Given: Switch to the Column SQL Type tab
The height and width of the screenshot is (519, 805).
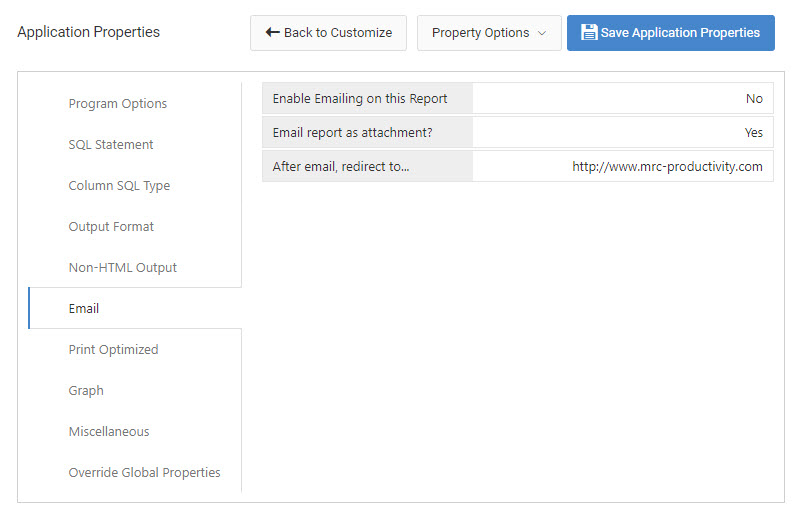Looking at the screenshot, I should 119,185.
